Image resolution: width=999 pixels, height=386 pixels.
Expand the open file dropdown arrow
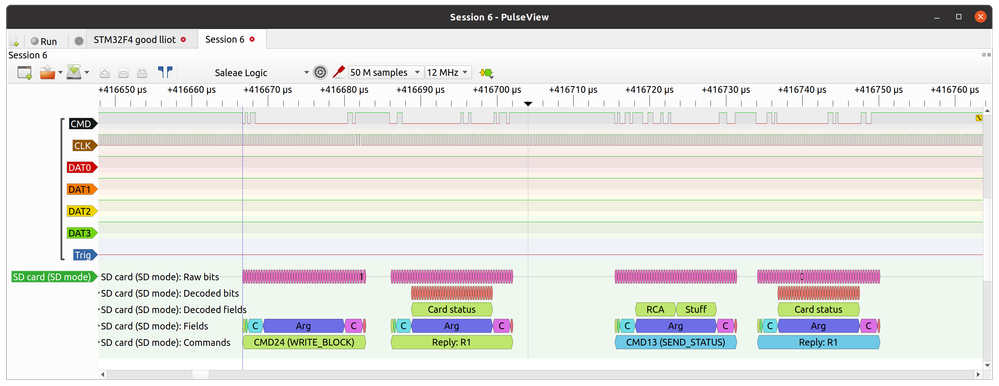coord(61,73)
